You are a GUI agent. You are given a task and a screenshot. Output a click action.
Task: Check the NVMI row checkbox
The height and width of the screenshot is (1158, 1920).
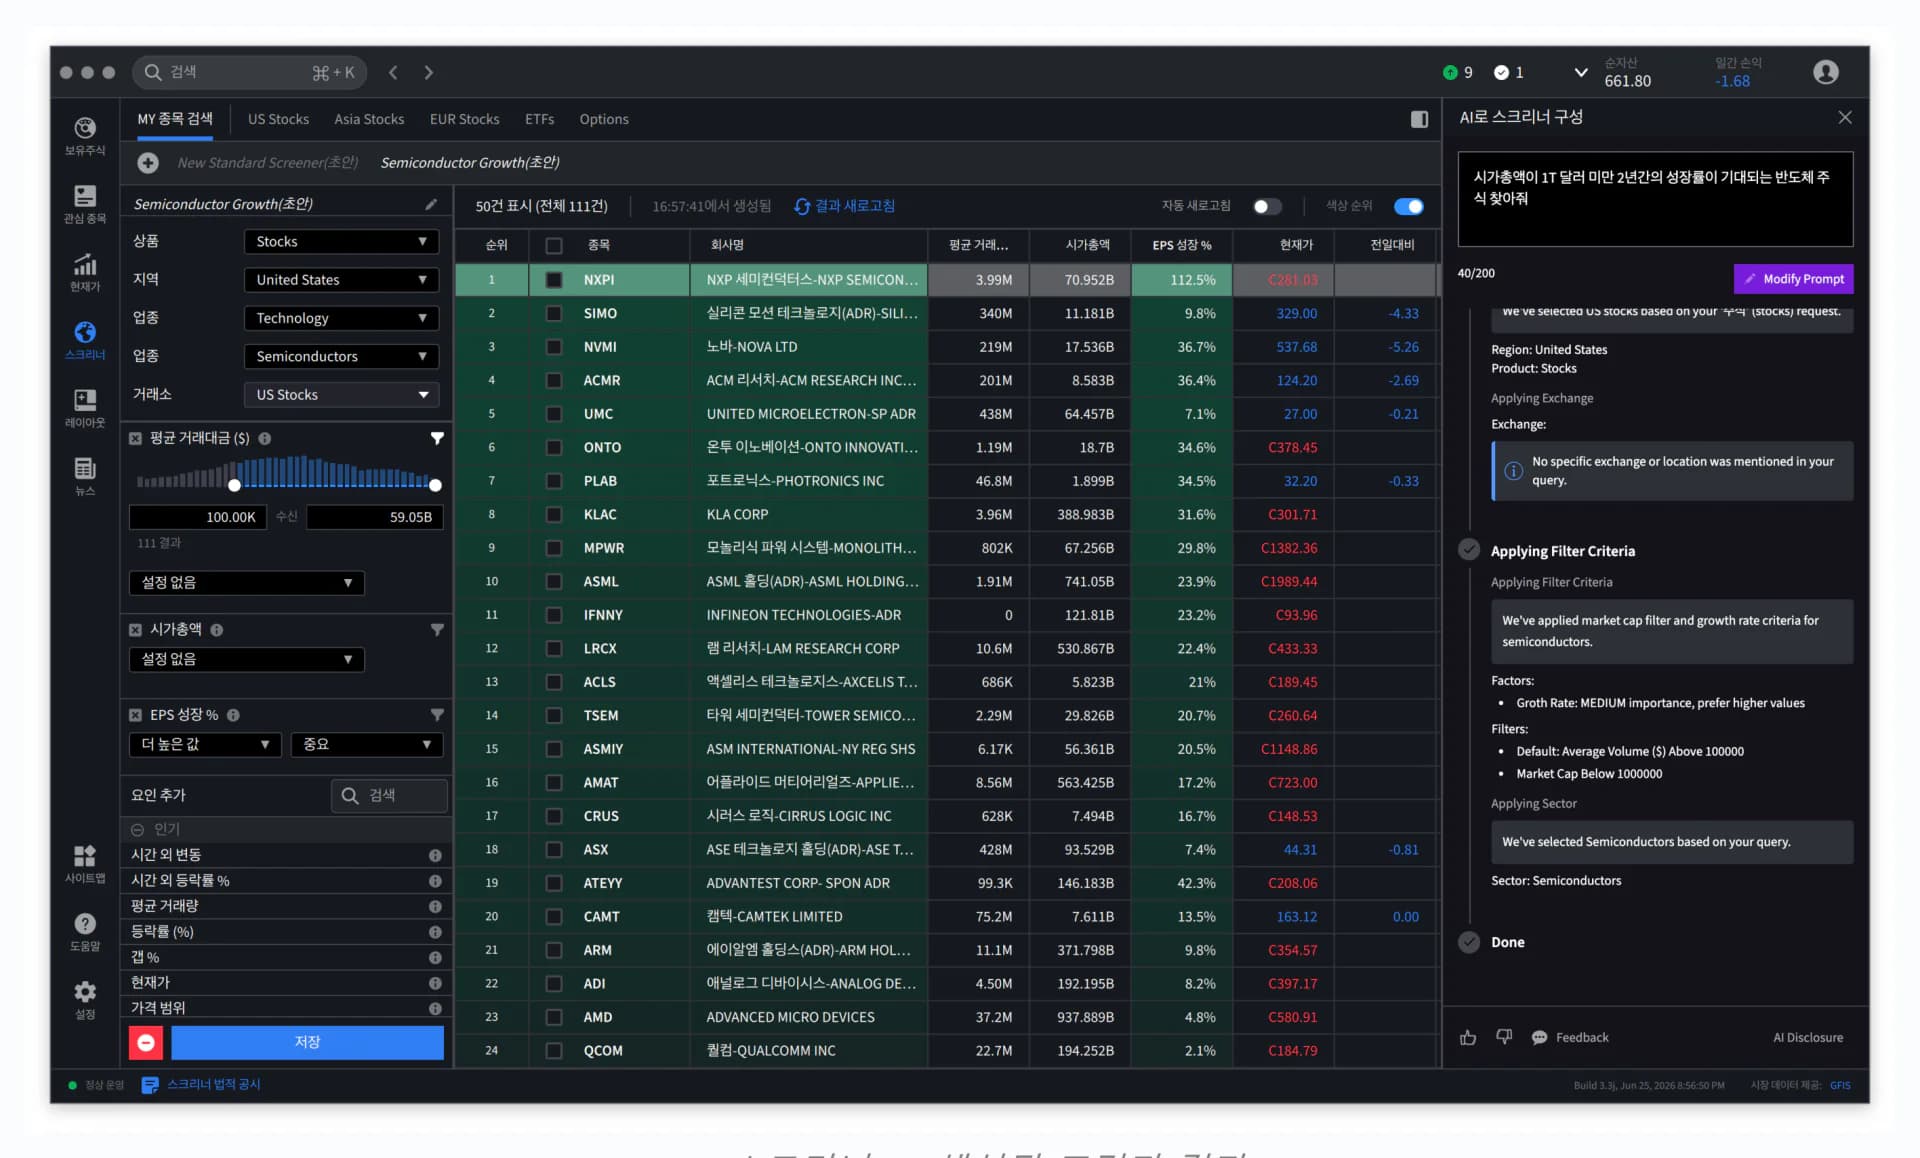(553, 347)
